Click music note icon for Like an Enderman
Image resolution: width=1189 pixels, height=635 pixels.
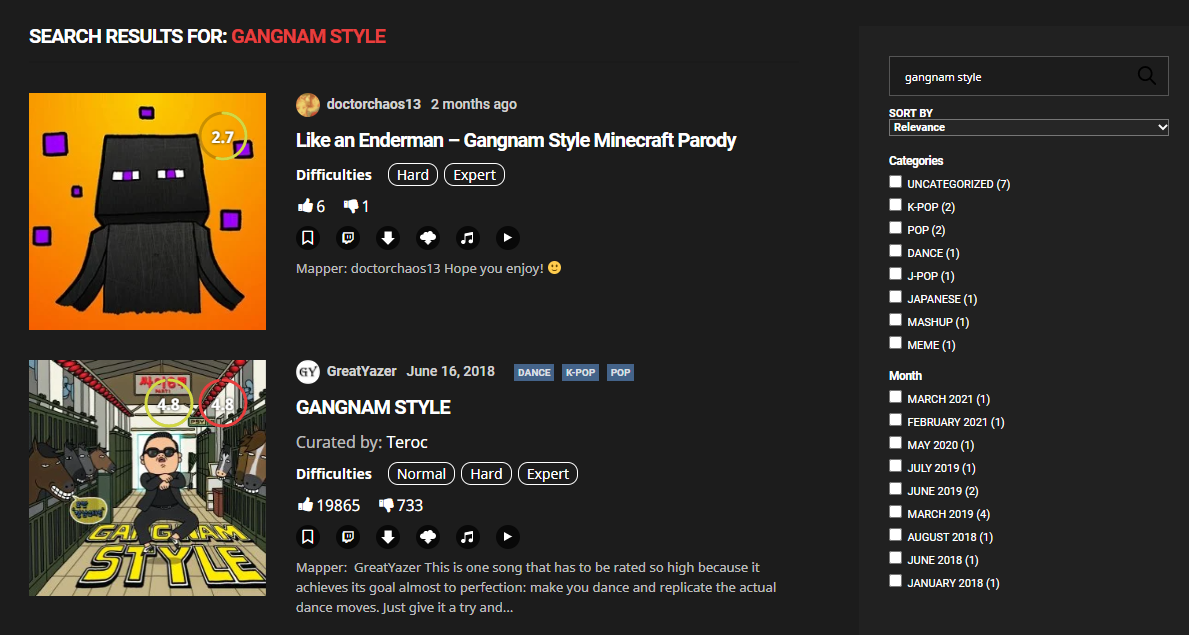click(468, 238)
